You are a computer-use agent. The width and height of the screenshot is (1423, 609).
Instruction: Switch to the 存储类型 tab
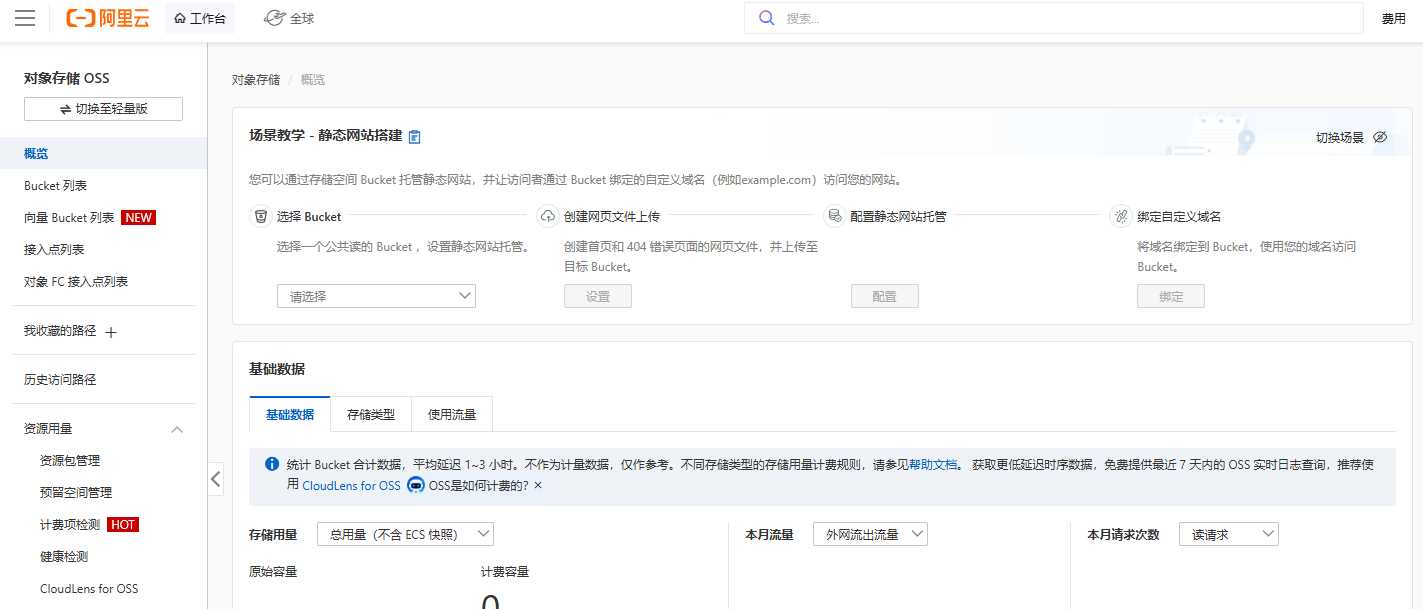coord(371,413)
